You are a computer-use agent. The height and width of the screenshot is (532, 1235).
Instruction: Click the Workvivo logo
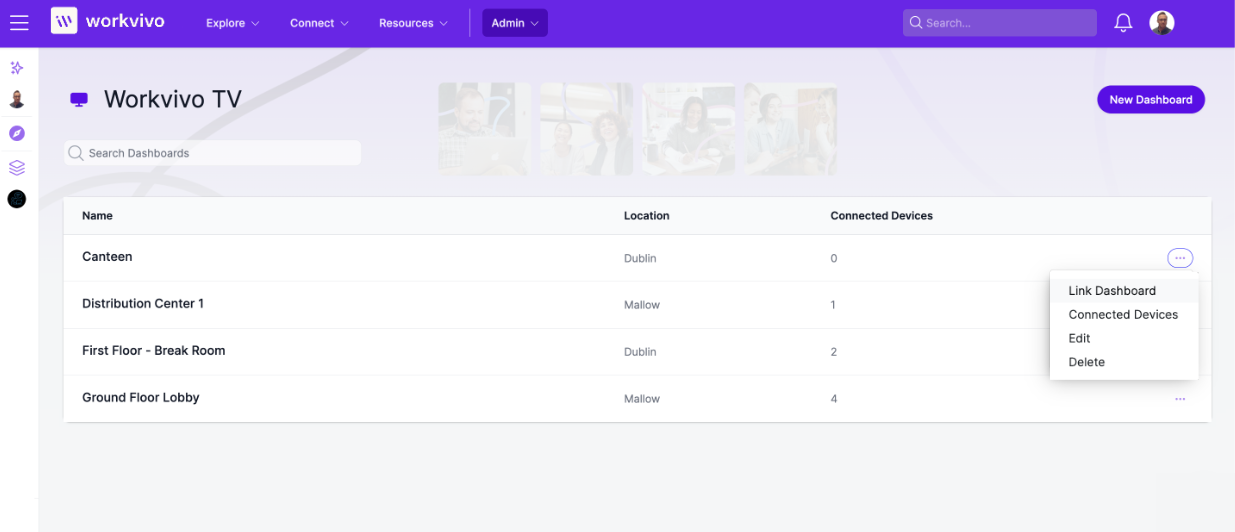tap(108, 21)
